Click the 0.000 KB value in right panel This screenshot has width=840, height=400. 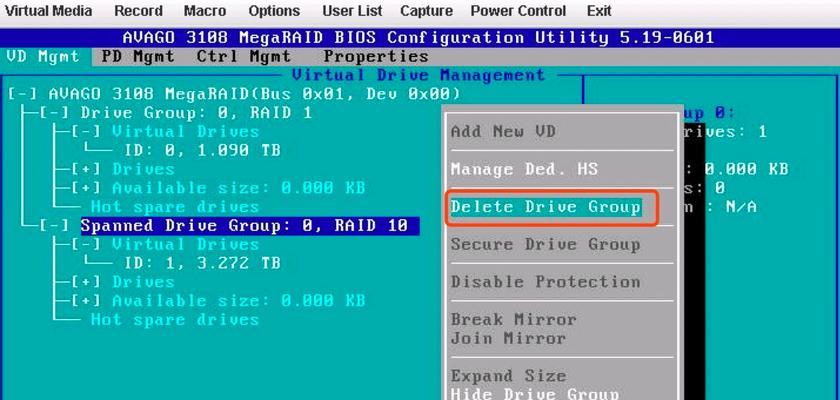tap(746, 169)
